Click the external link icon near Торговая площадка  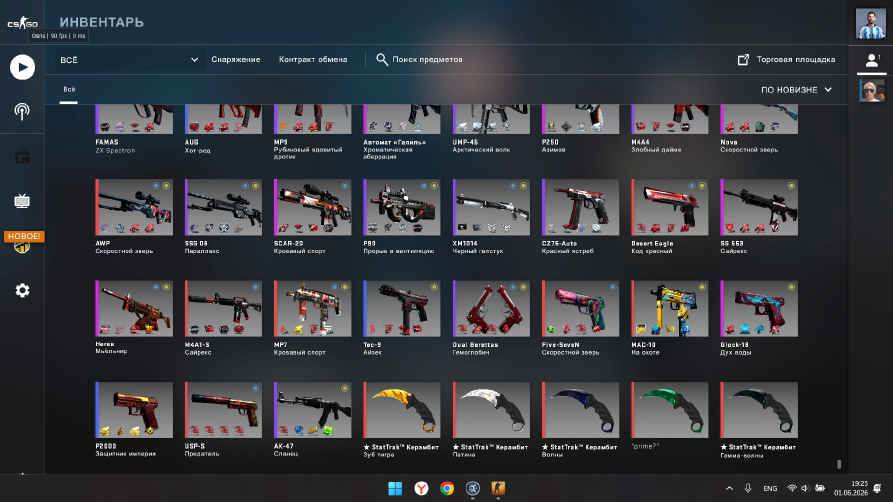coord(743,59)
